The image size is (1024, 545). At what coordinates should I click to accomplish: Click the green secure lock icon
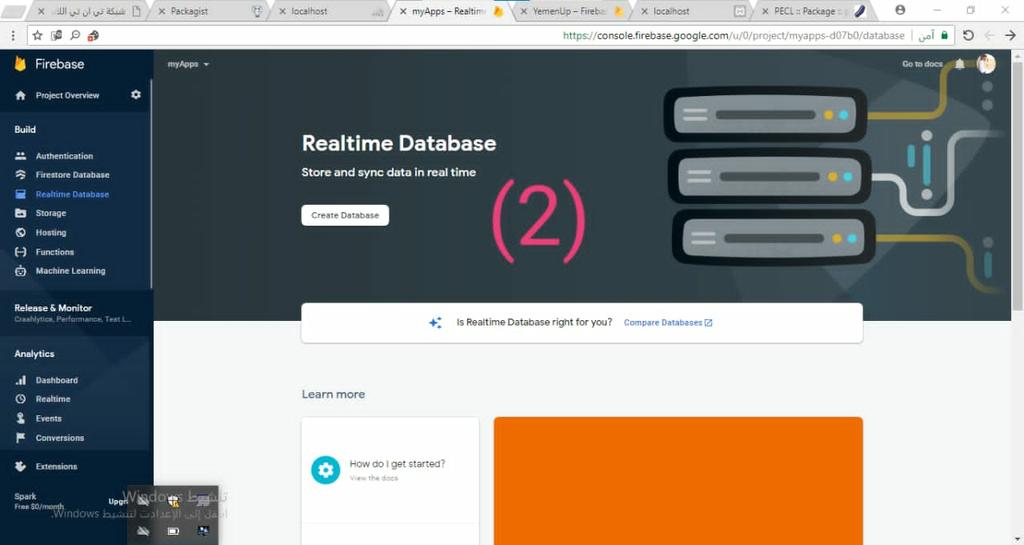pos(944,35)
